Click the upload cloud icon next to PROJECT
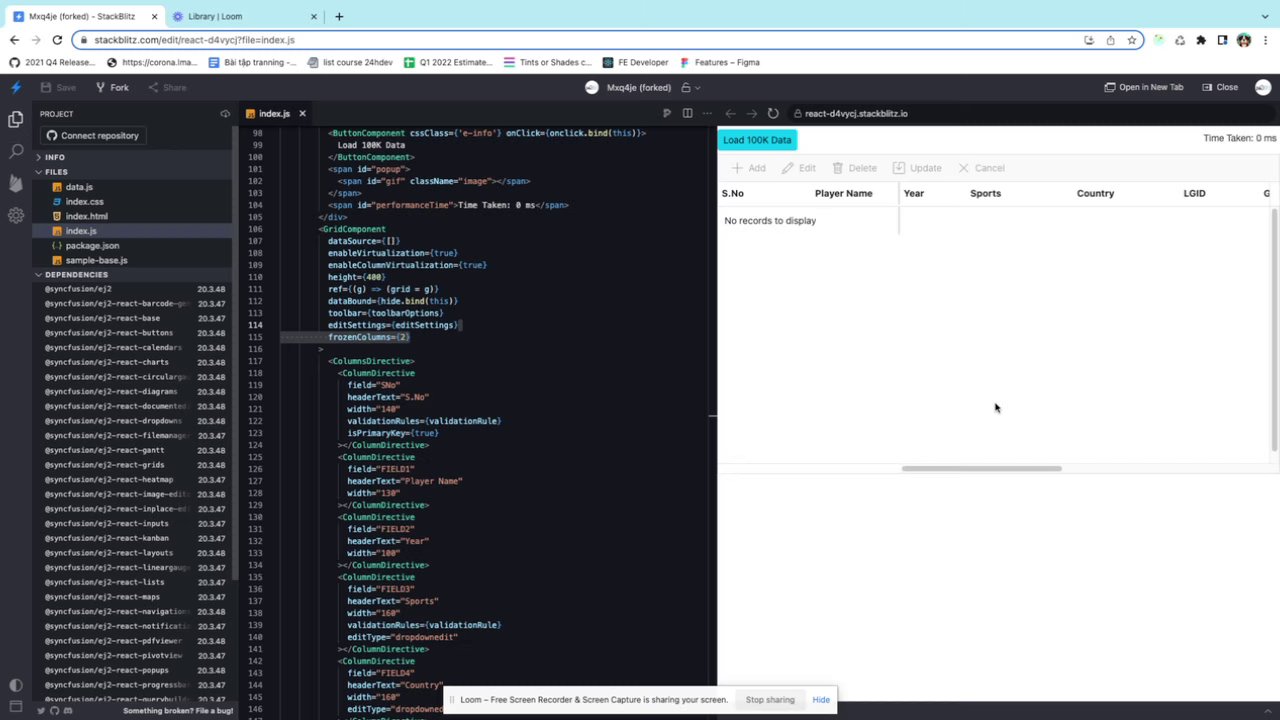 pyautogui.click(x=225, y=114)
